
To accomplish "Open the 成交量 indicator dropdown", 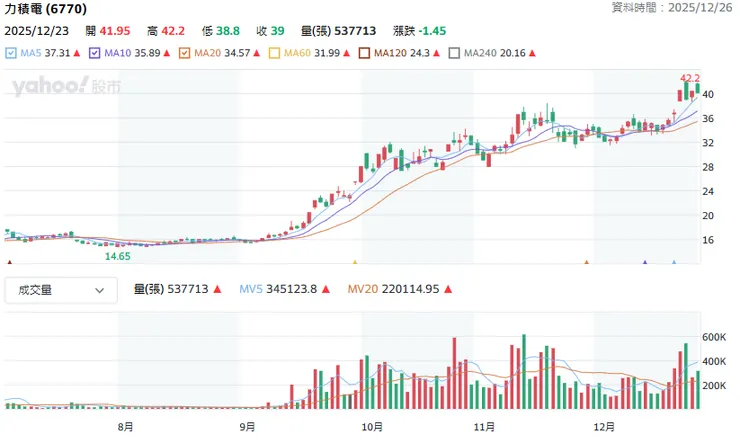I will (x=61, y=290).
